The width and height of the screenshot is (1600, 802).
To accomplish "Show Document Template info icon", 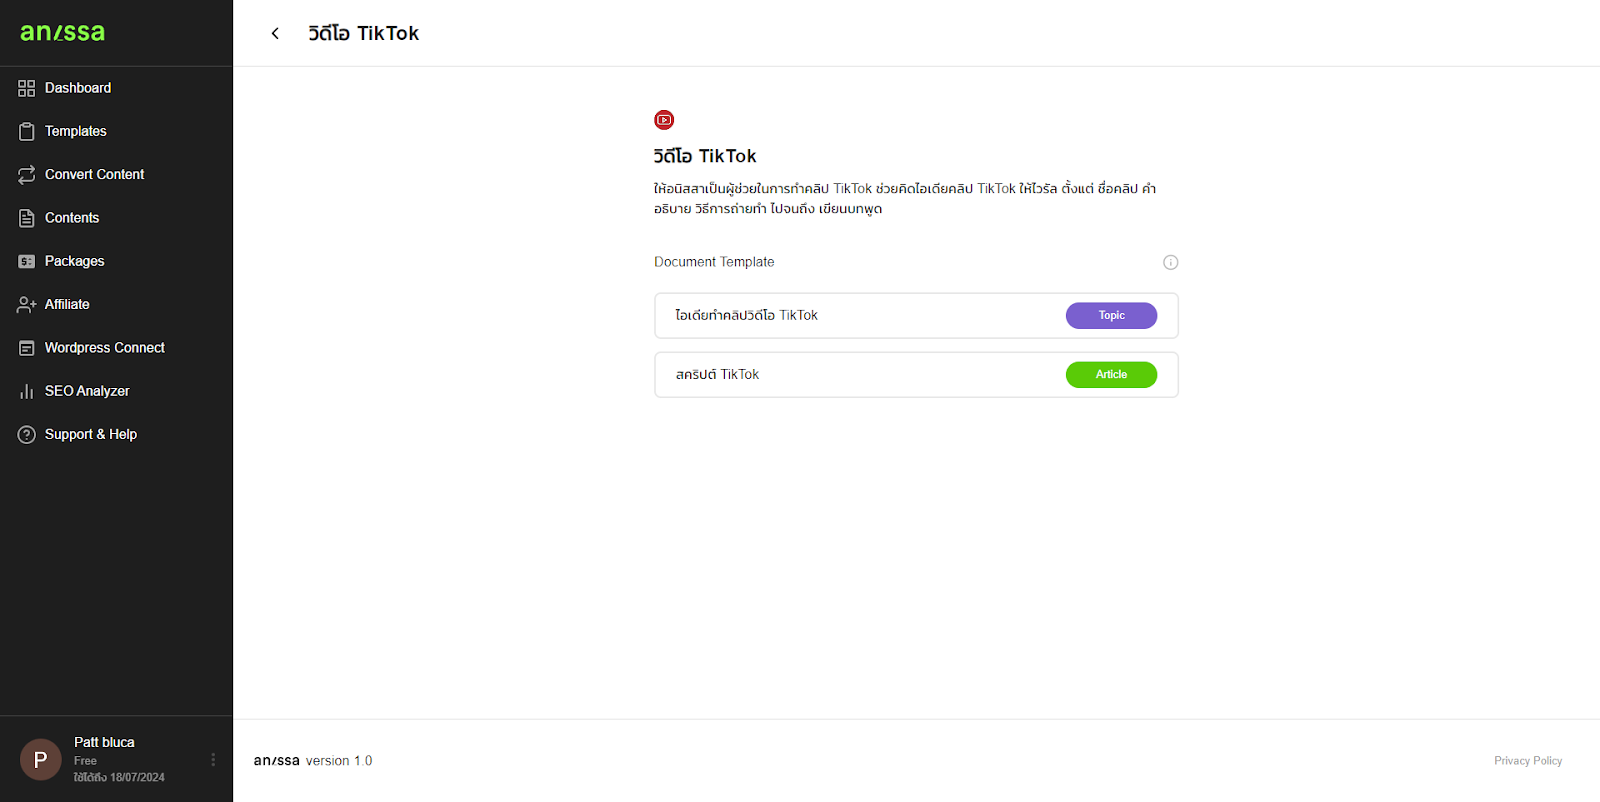I will tap(1170, 262).
